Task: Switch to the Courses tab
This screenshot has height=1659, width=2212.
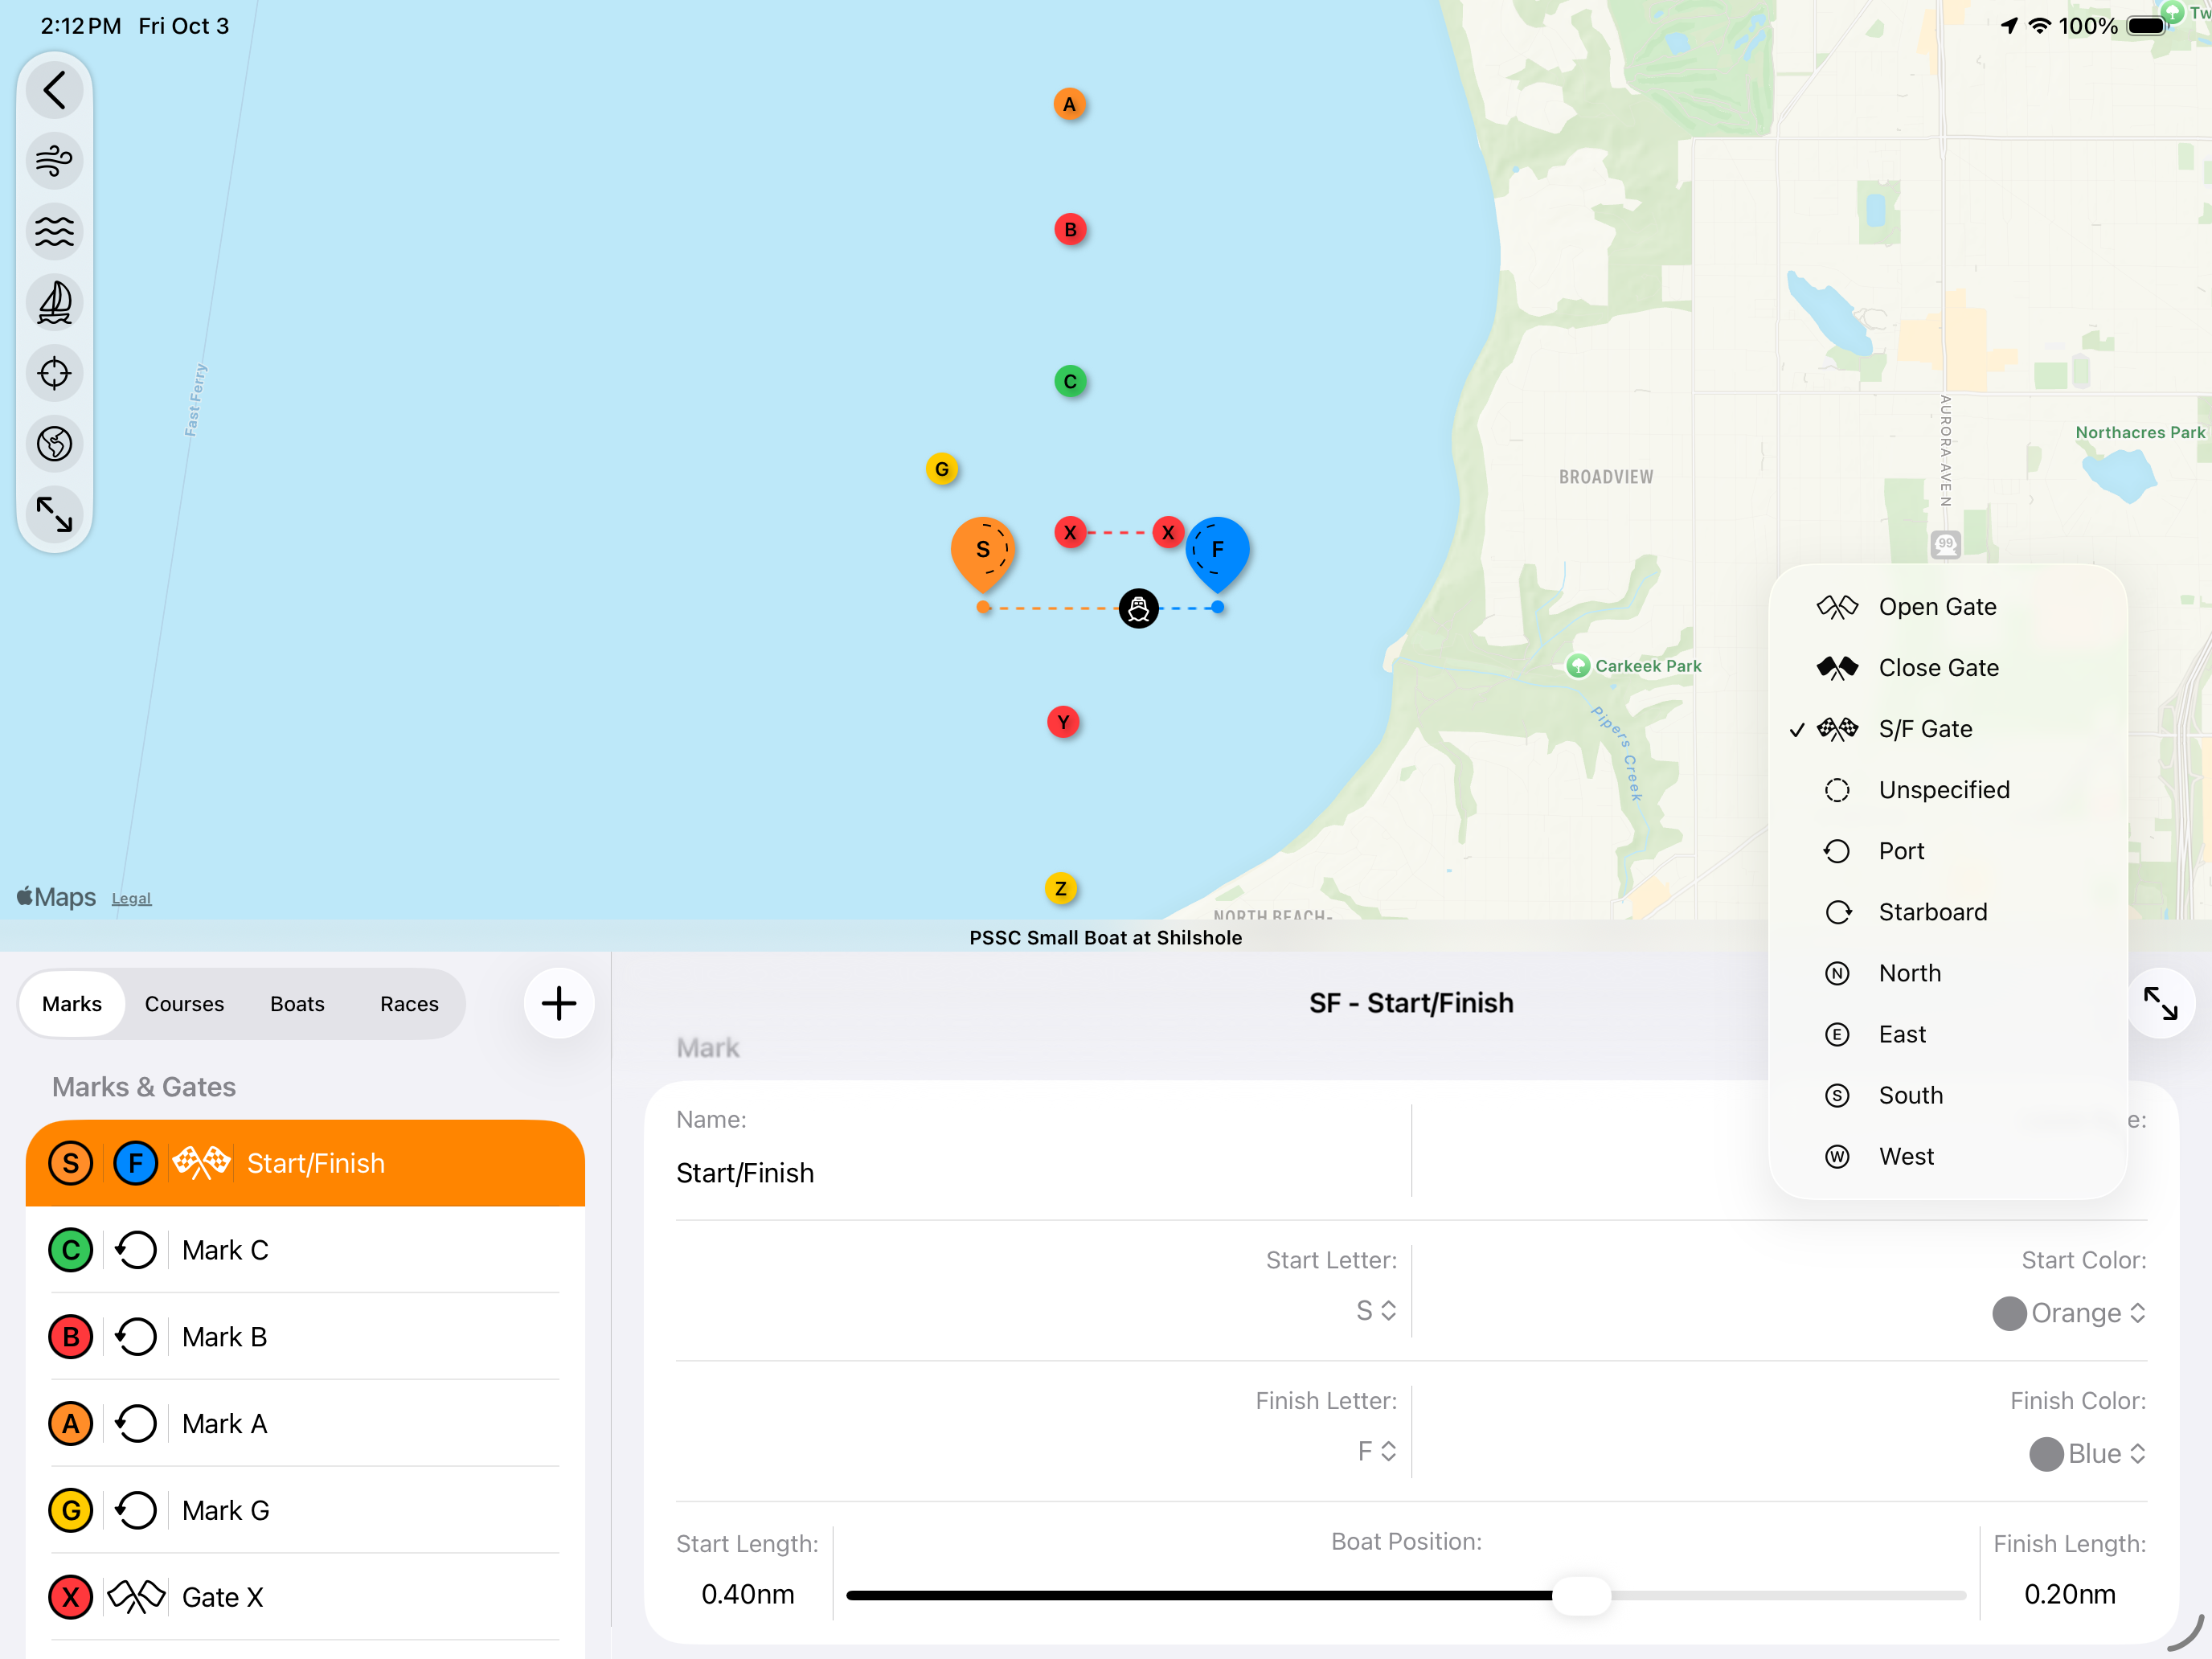Action: pyautogui.click(x=184, y=1004)
